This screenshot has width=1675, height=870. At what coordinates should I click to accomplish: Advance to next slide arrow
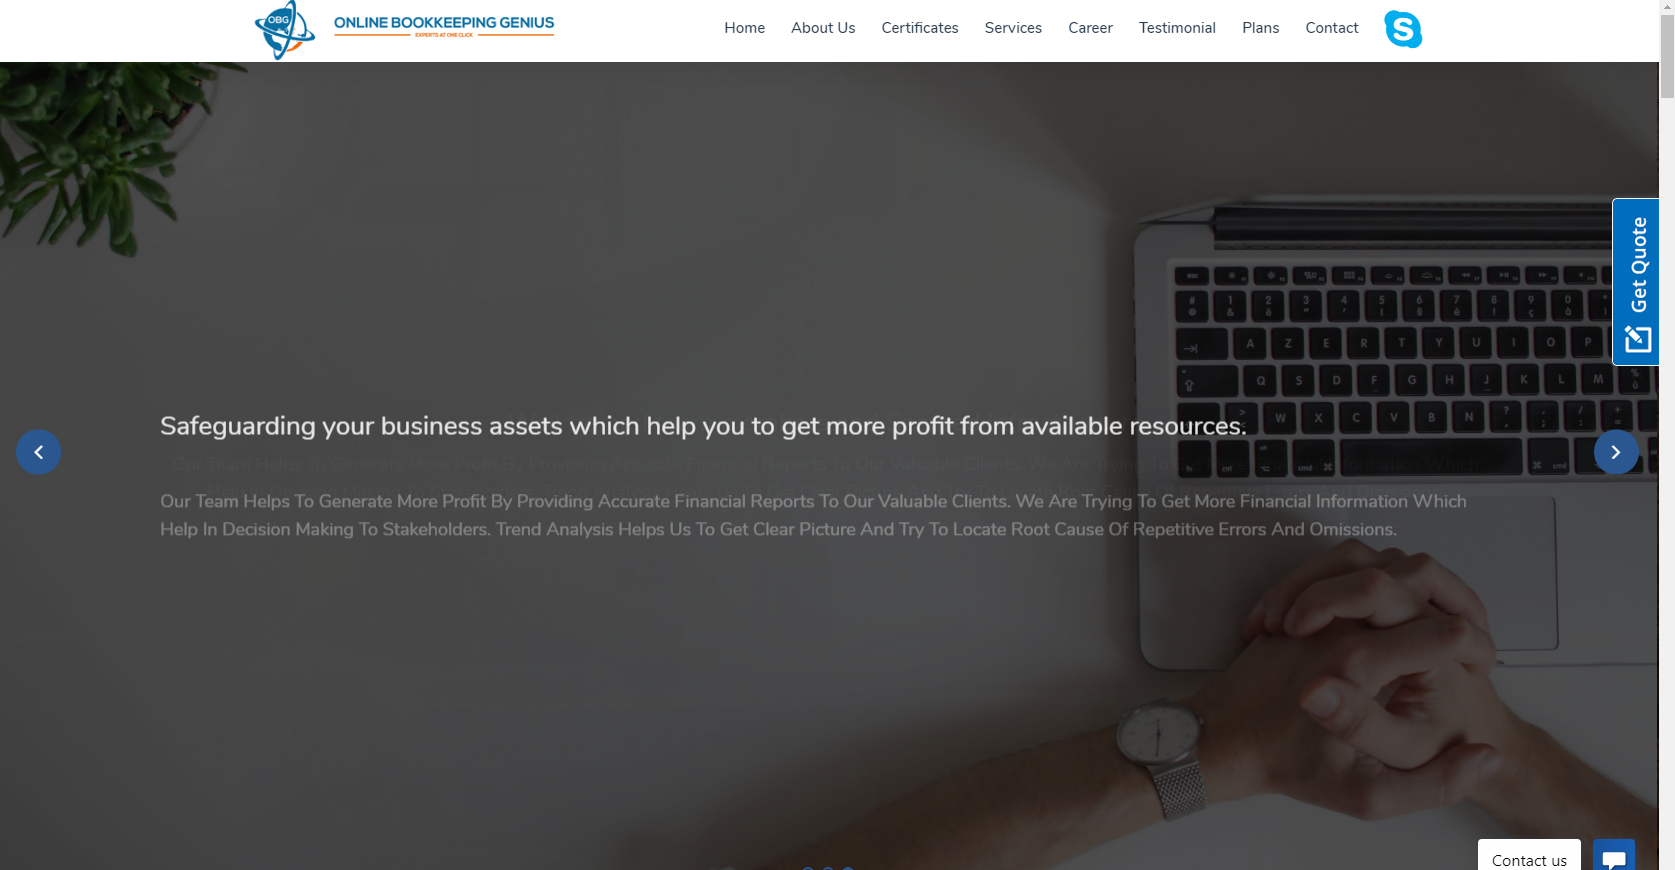coord(1616,452)
